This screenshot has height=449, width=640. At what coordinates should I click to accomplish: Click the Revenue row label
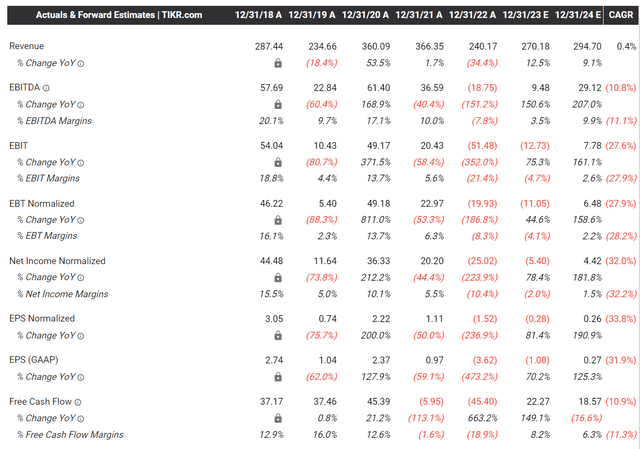point(27,46)
